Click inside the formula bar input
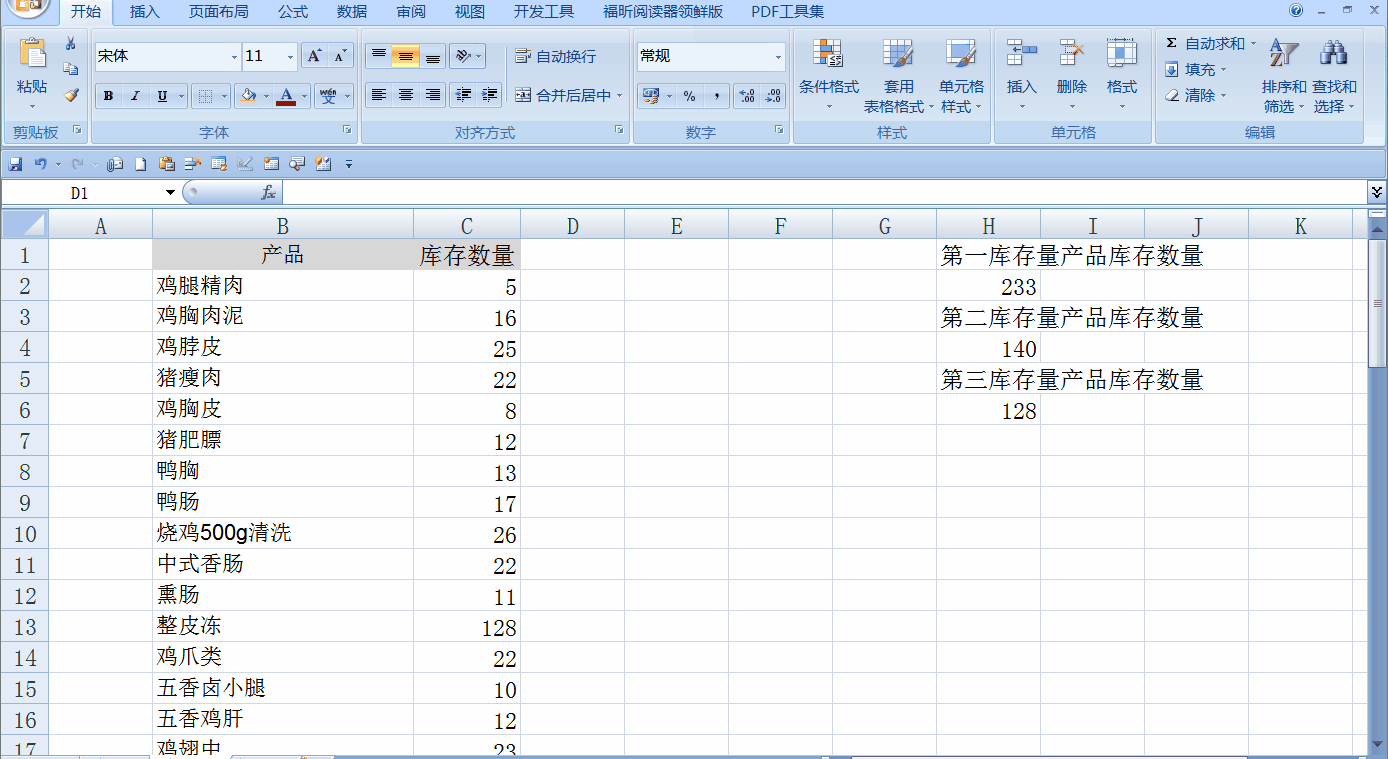 (825, 193)
